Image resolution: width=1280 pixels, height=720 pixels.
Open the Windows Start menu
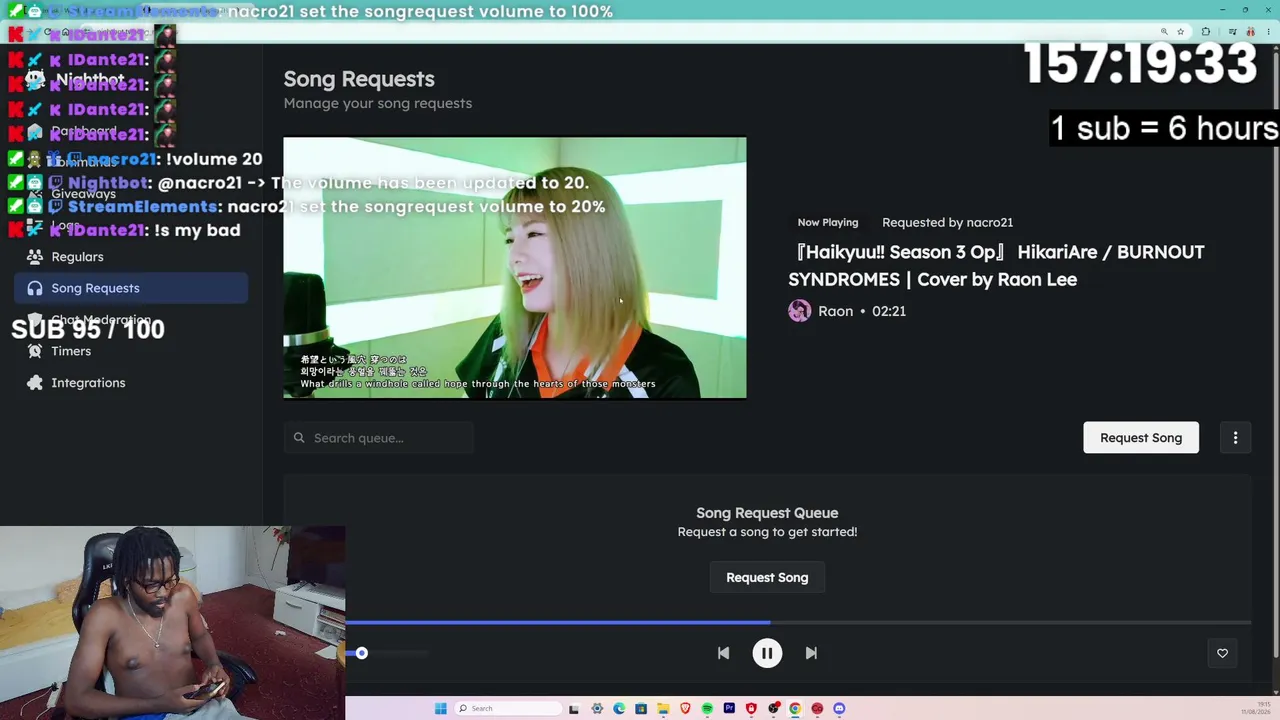pyautogui.click(x=440, y=709)
